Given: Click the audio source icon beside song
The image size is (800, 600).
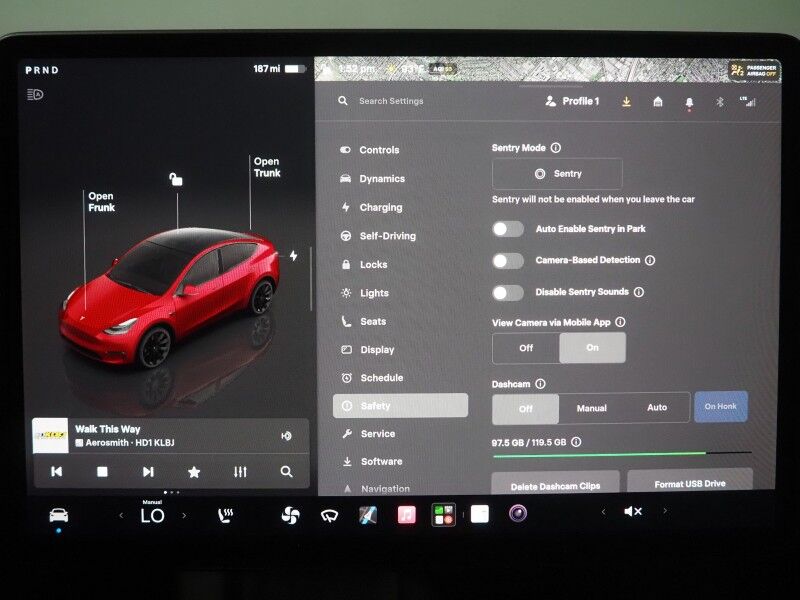Looking at the screenshot, I should click(x=286, y=436).
